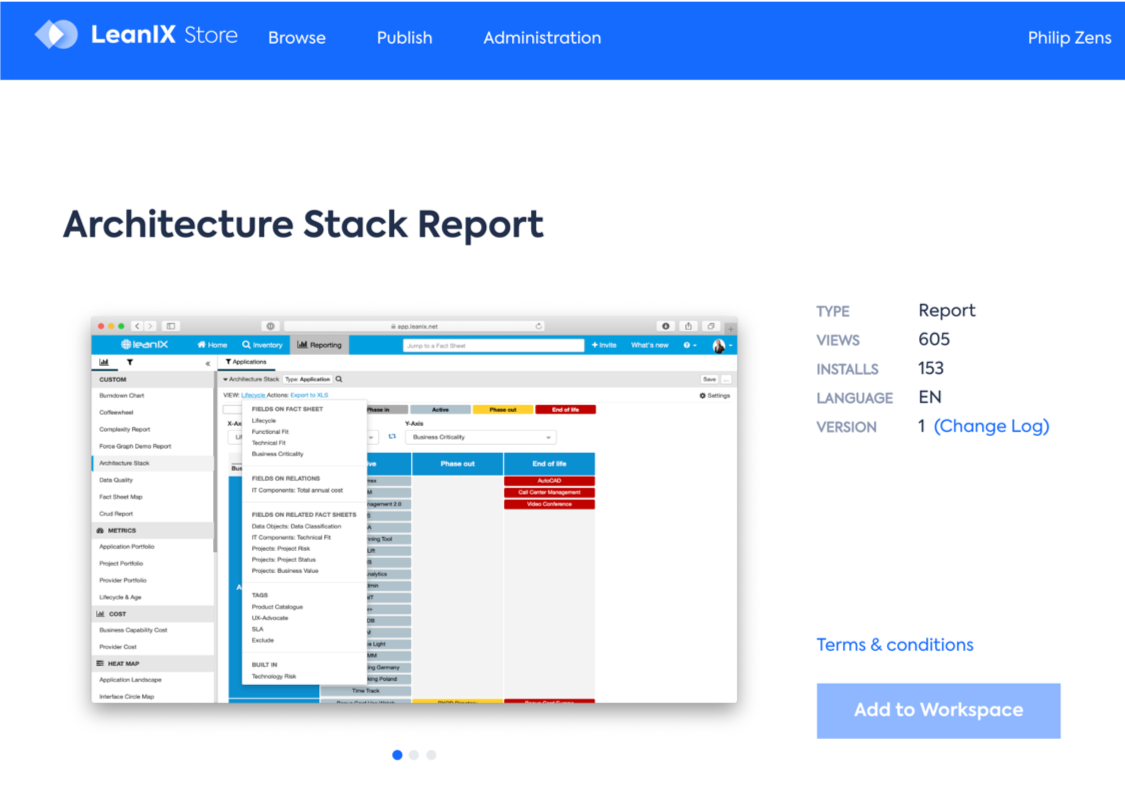Viewport: 1125px width, 806px height.
Task: Click the Home icon in preview screenshot
Action: click(x=202, y=345)
